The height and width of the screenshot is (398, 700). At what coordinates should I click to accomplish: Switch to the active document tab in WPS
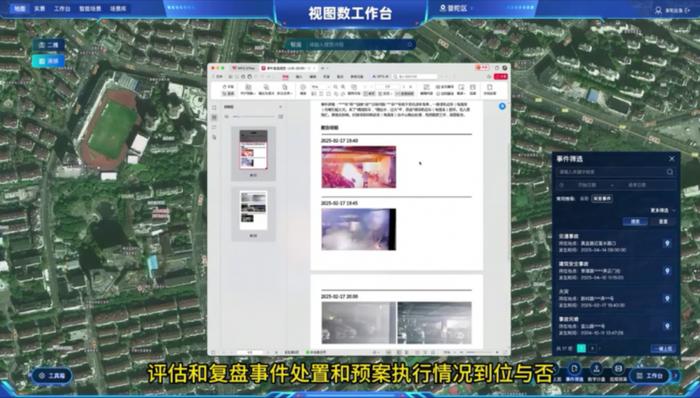[x=288, y=68]
